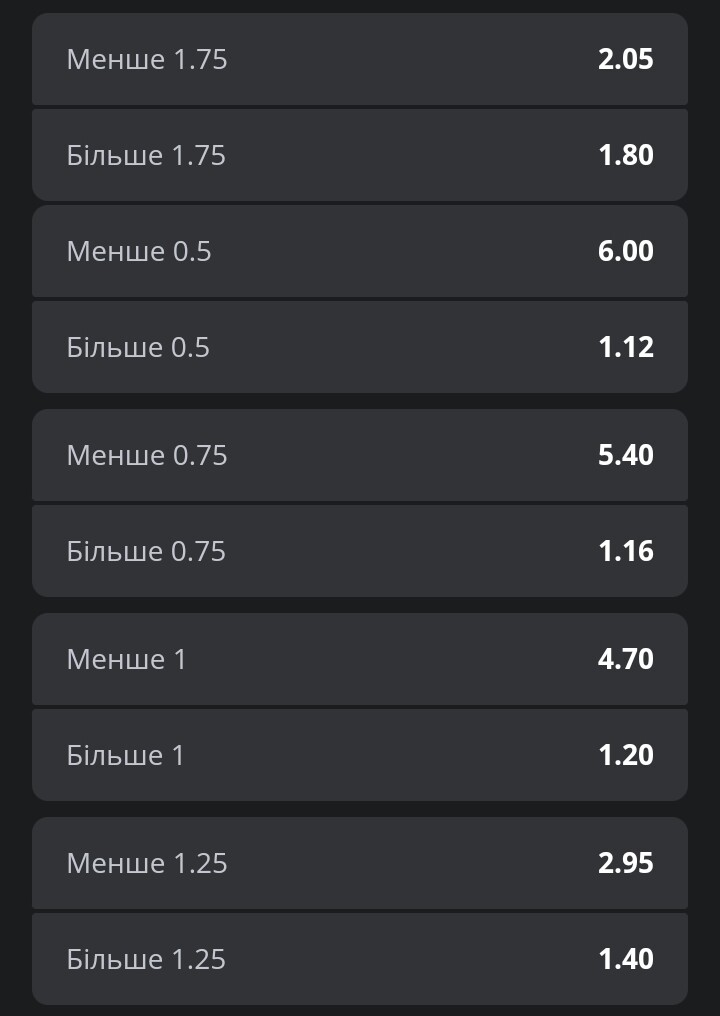Viewport: 720px width, 1016px height.
Task: Pick the Більше 0.75 row
Action: [x=360, y=551]
